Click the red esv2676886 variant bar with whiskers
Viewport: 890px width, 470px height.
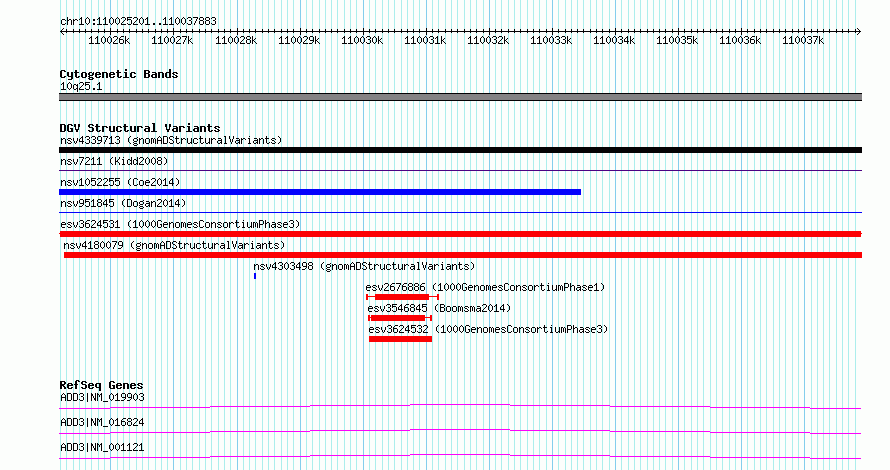[402, 297]
